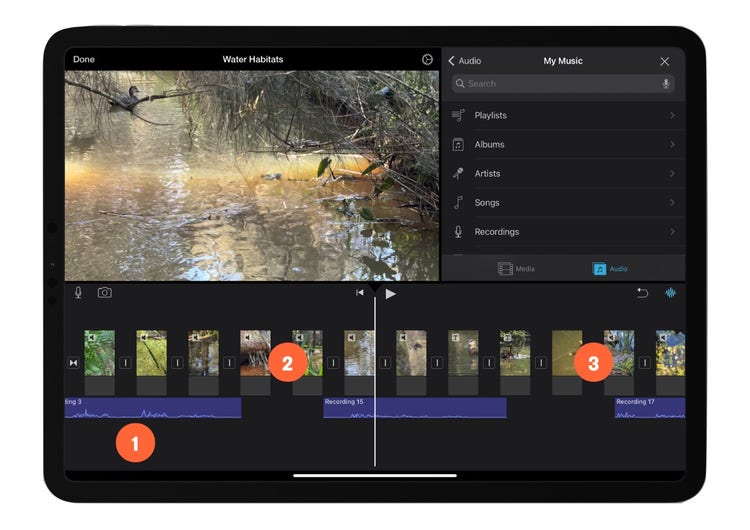The image size is (750, 530).
Task: Select the Recording 15 audio clip
Action: click(414, 408)
